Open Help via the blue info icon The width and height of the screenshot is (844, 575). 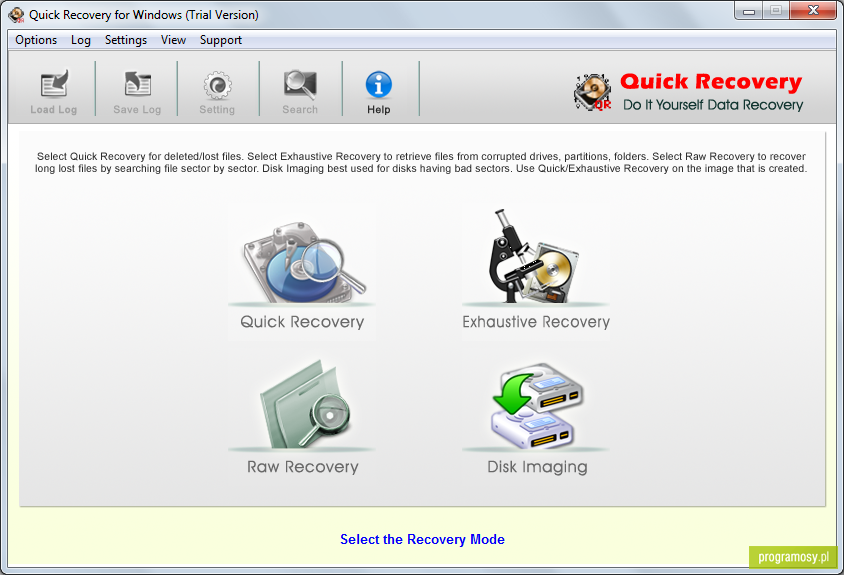pyautogui.click(x=379, y=85)
